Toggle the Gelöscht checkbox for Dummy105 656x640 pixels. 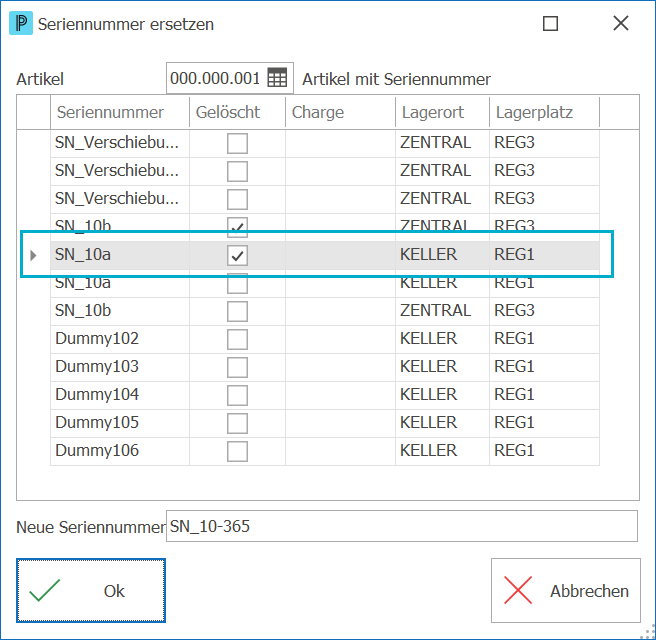237,423
